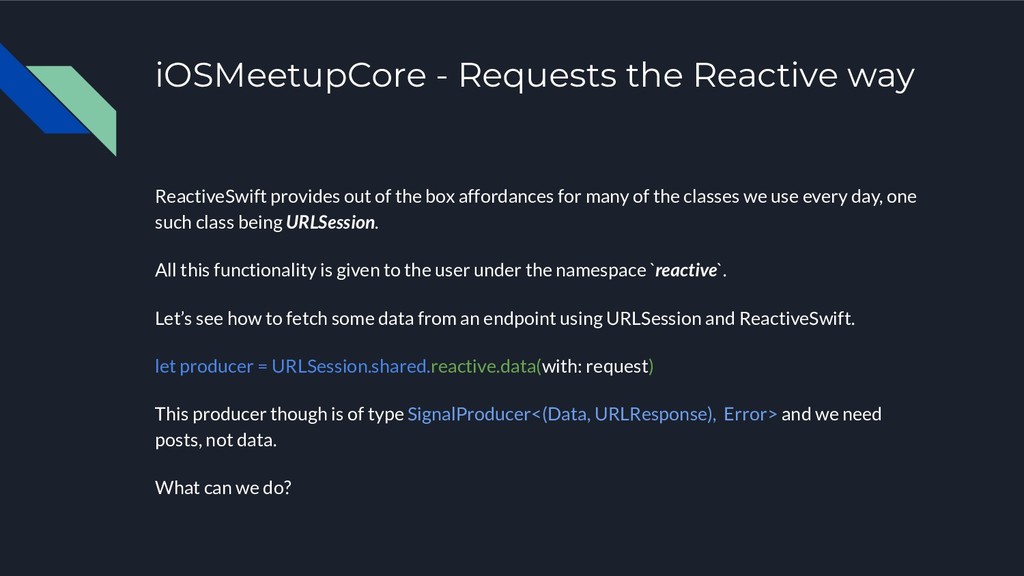Click "Reactive way" in the slide title
This screenshot has height=576, width=1024.
click(x=803, y=75)
